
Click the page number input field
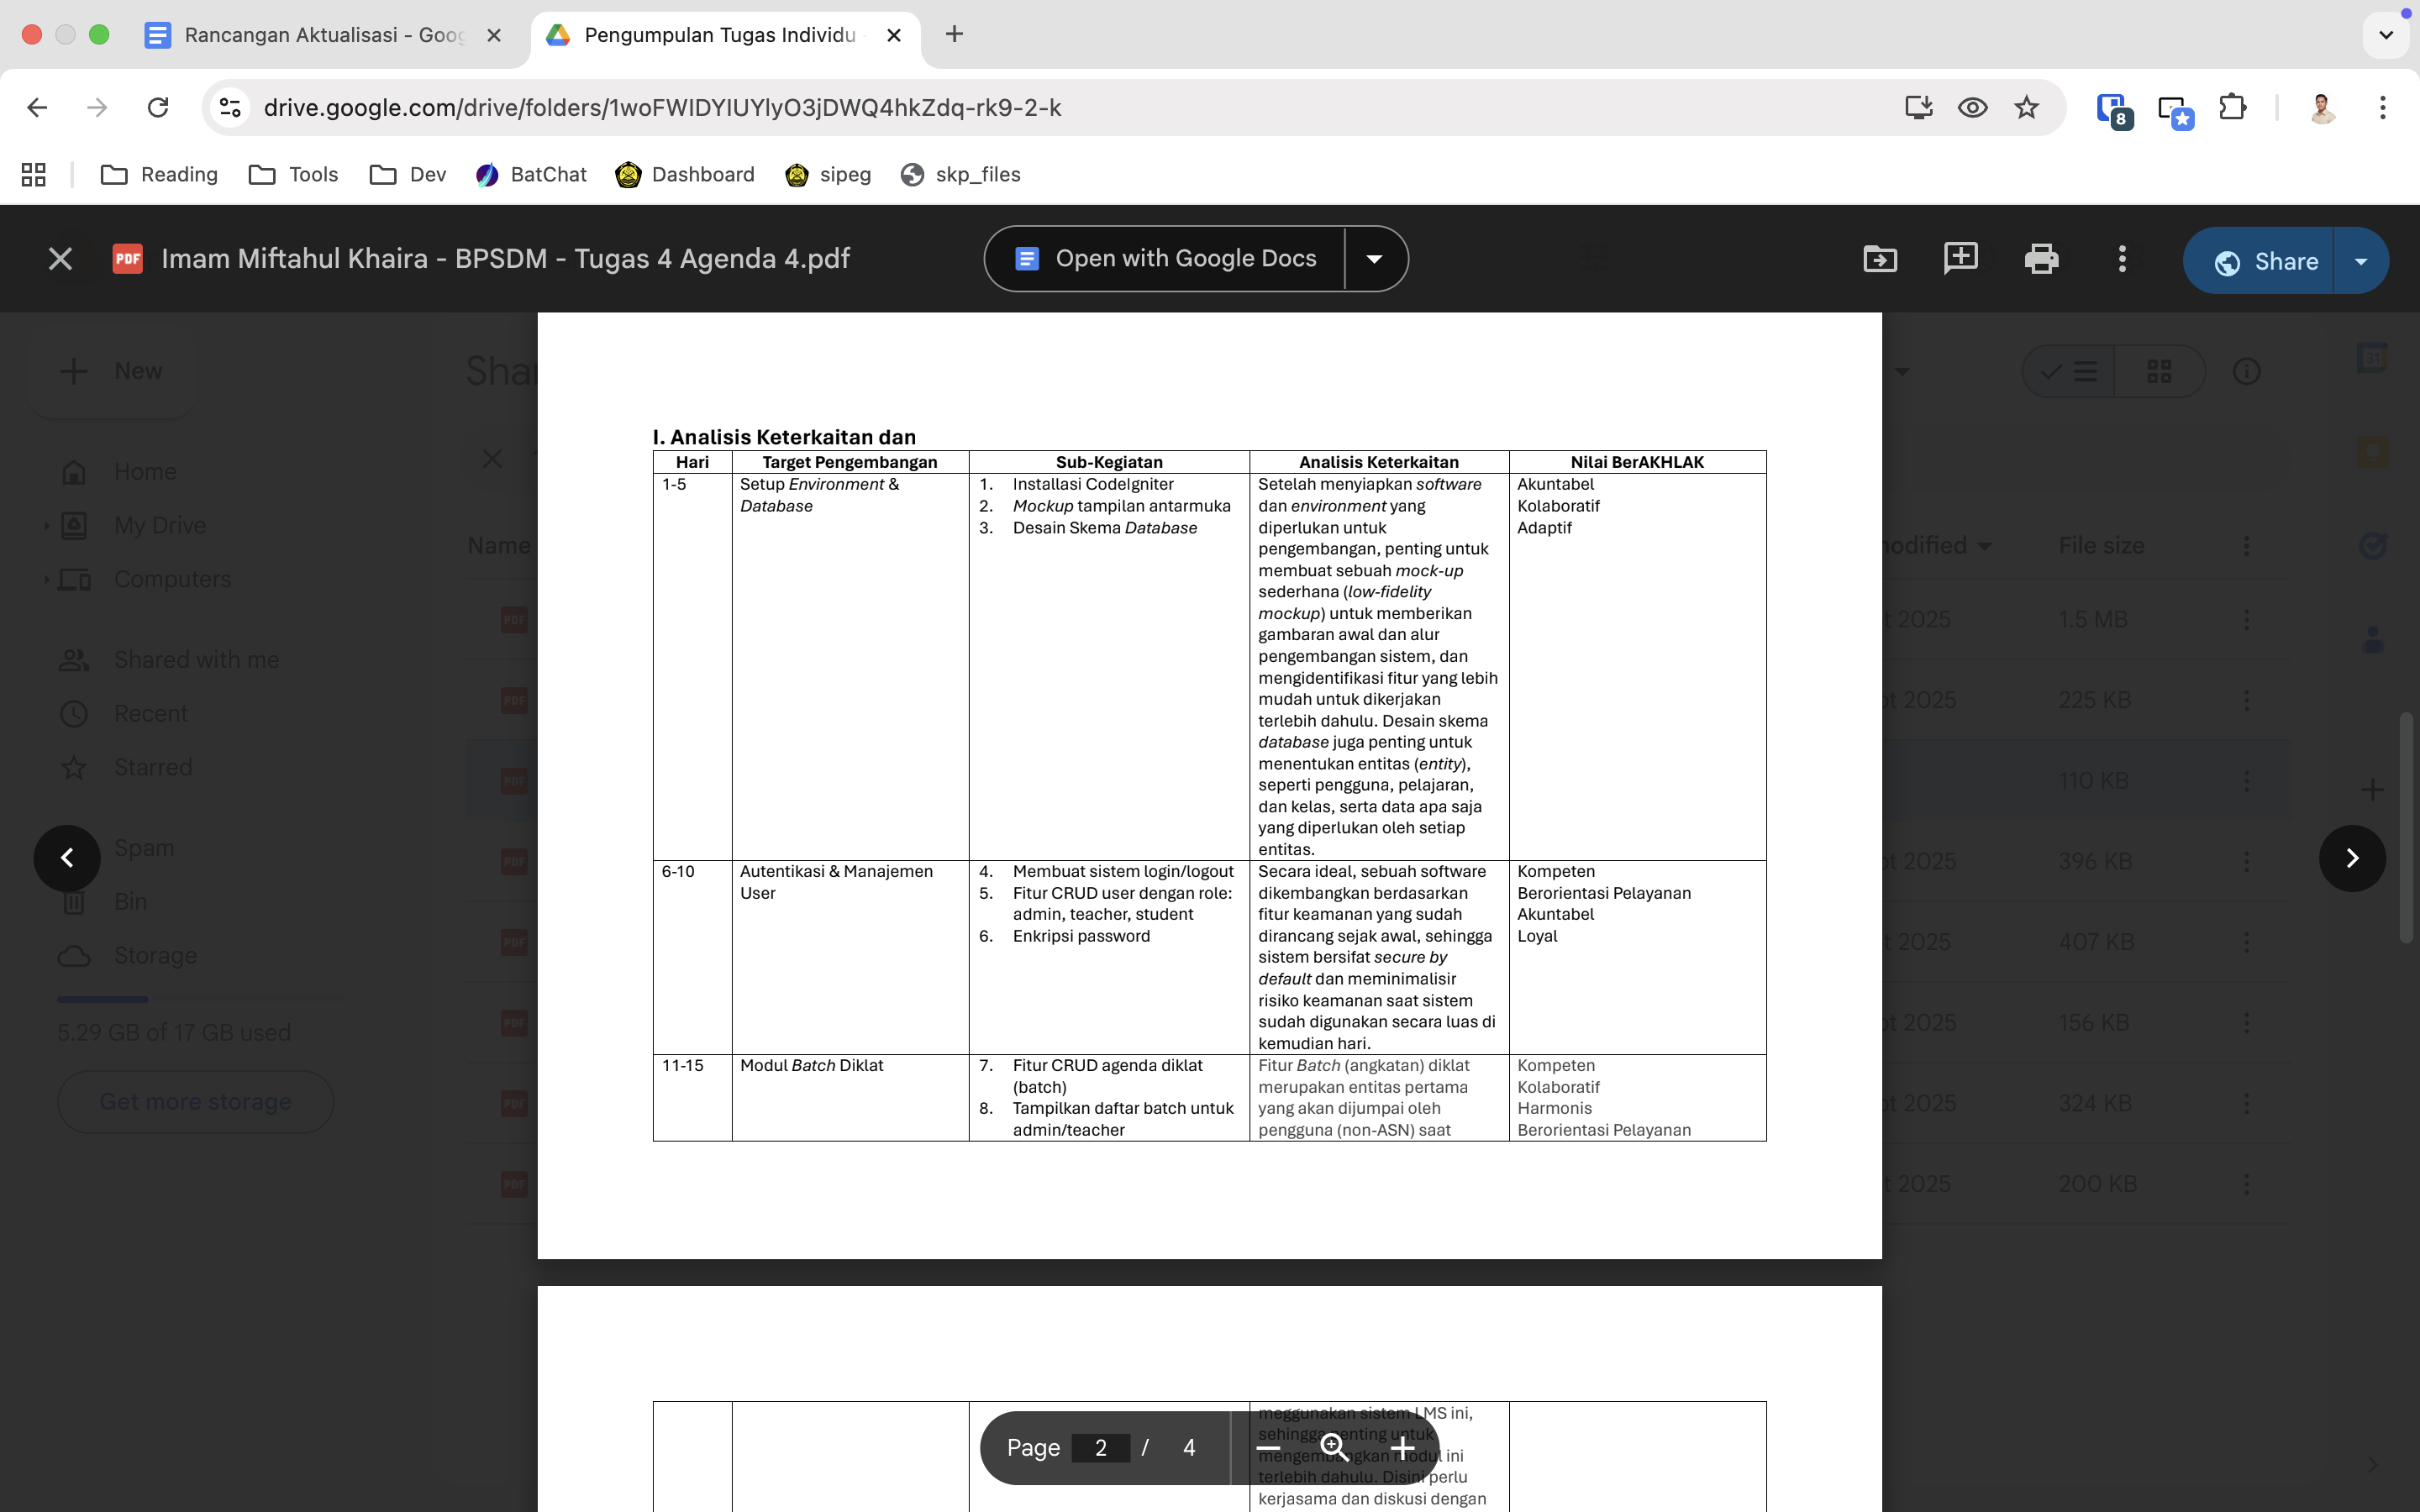pos(1100,1447)
